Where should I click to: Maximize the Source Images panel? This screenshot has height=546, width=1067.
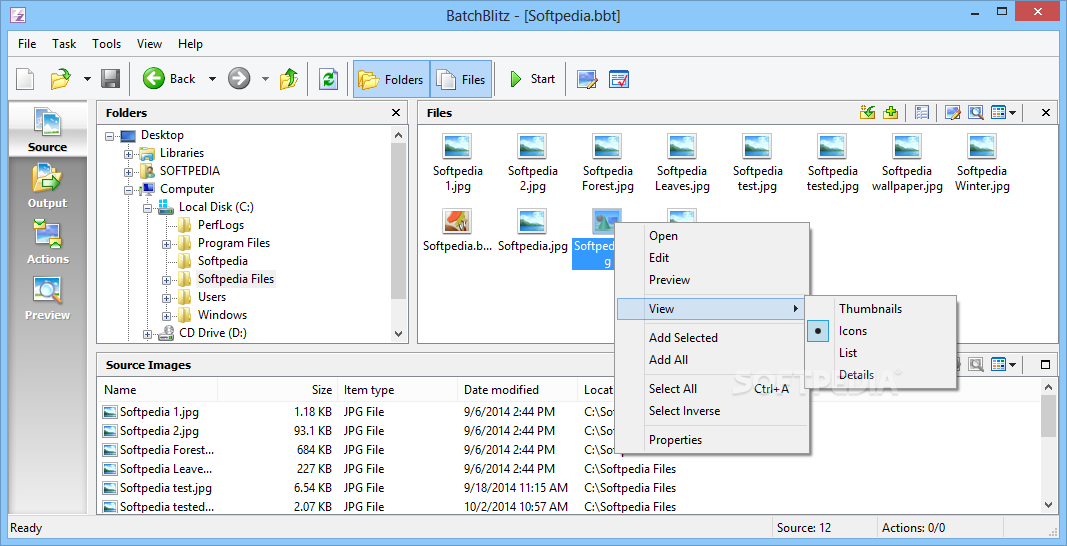[1046, 365]
